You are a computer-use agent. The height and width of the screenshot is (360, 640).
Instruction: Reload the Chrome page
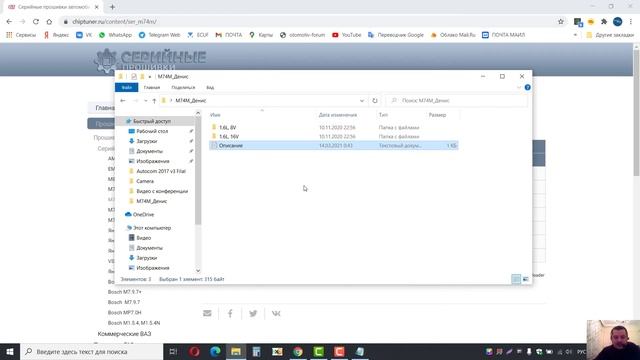36,22
